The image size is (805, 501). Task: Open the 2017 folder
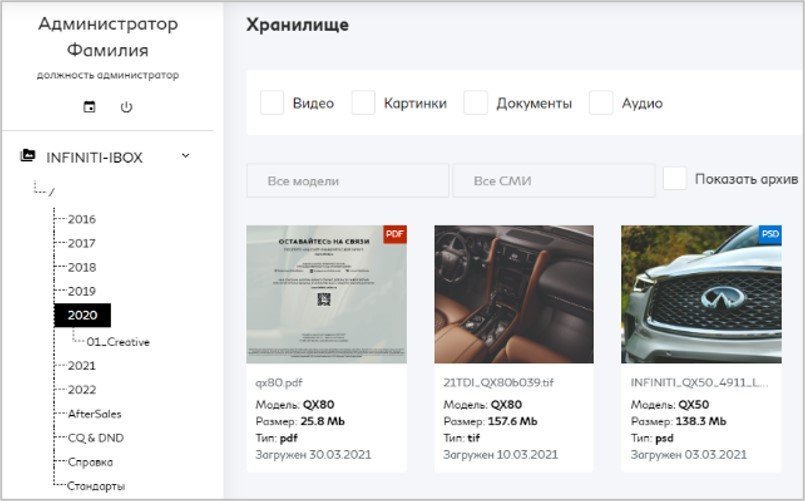pyautogui.click(x=82, y=243)
